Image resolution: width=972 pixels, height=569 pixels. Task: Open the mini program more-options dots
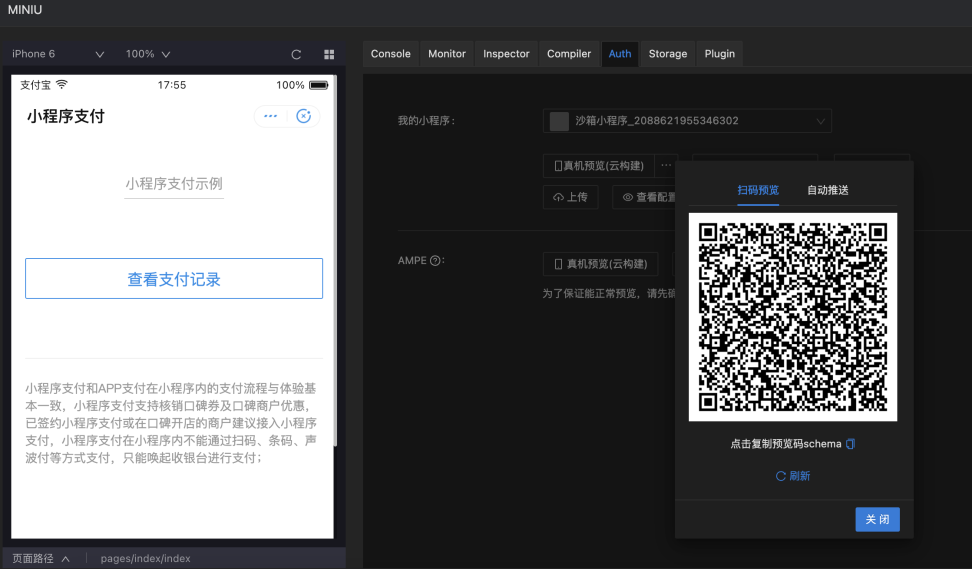271,116
